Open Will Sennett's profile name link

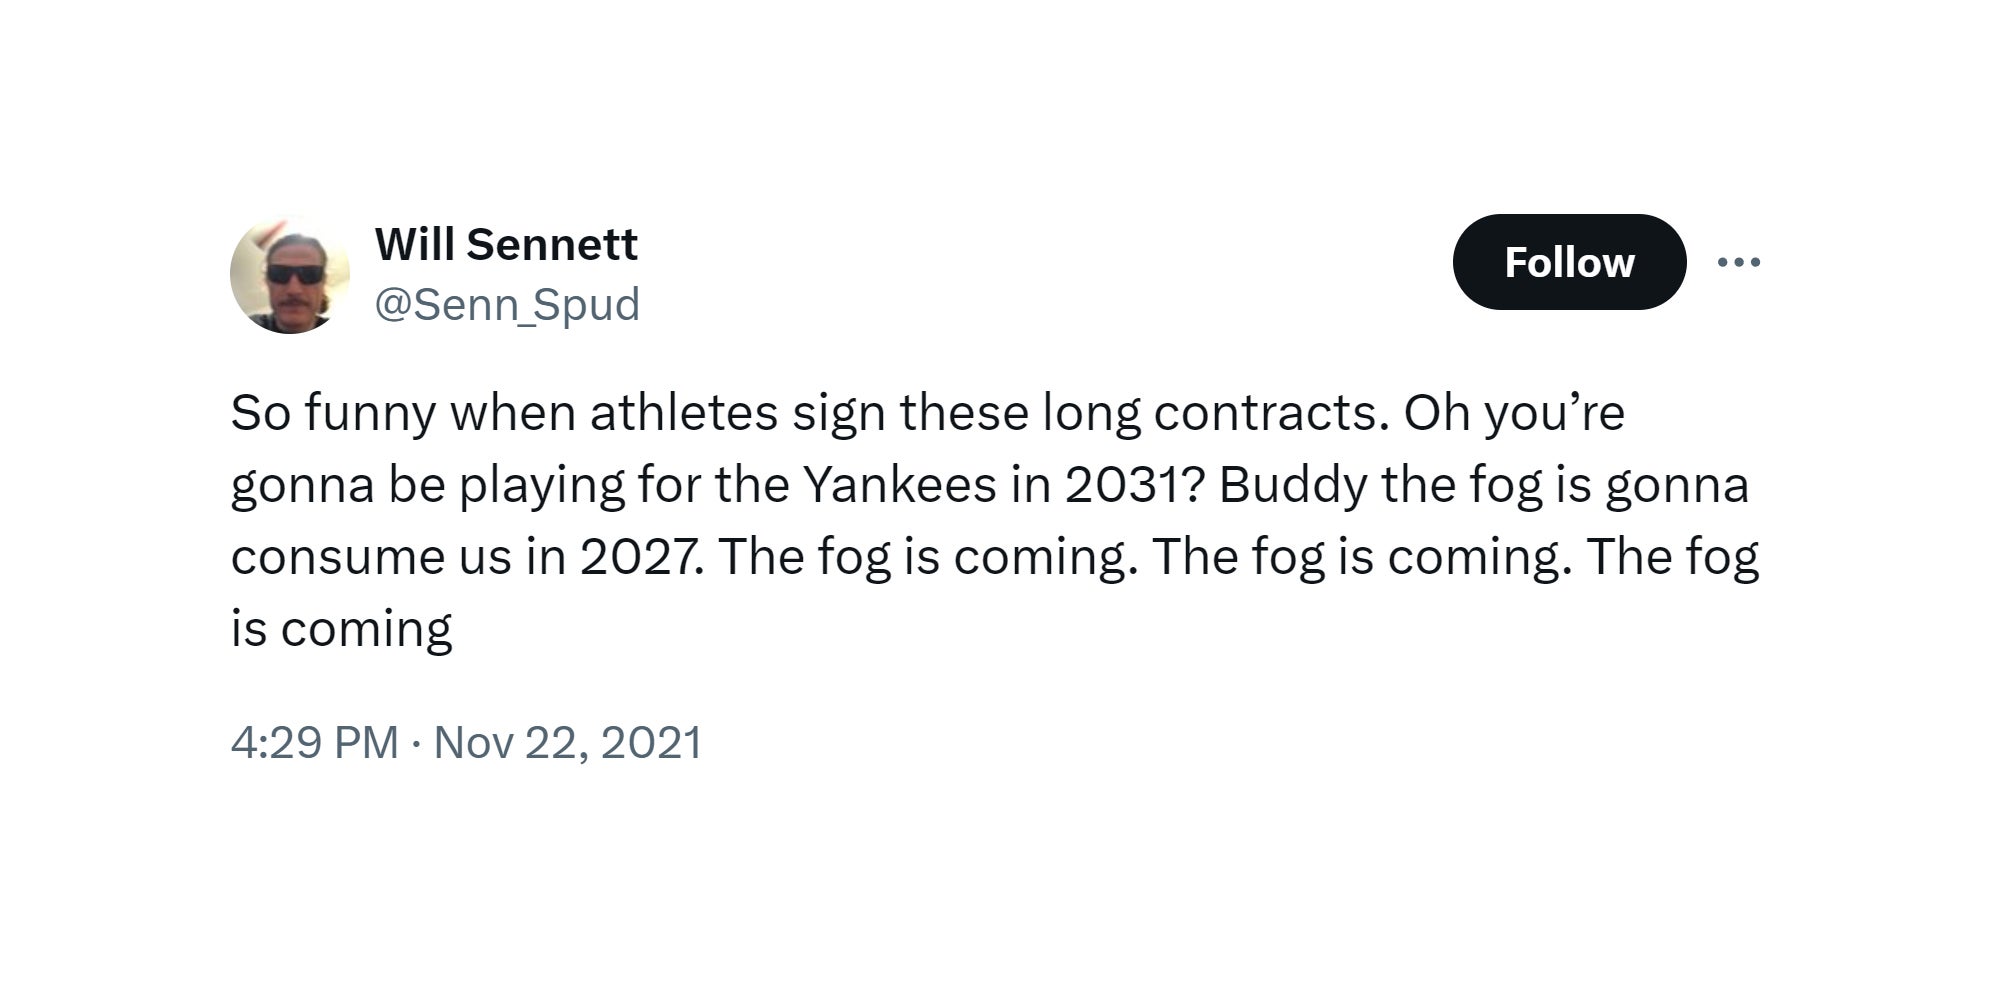coord(507,242)
